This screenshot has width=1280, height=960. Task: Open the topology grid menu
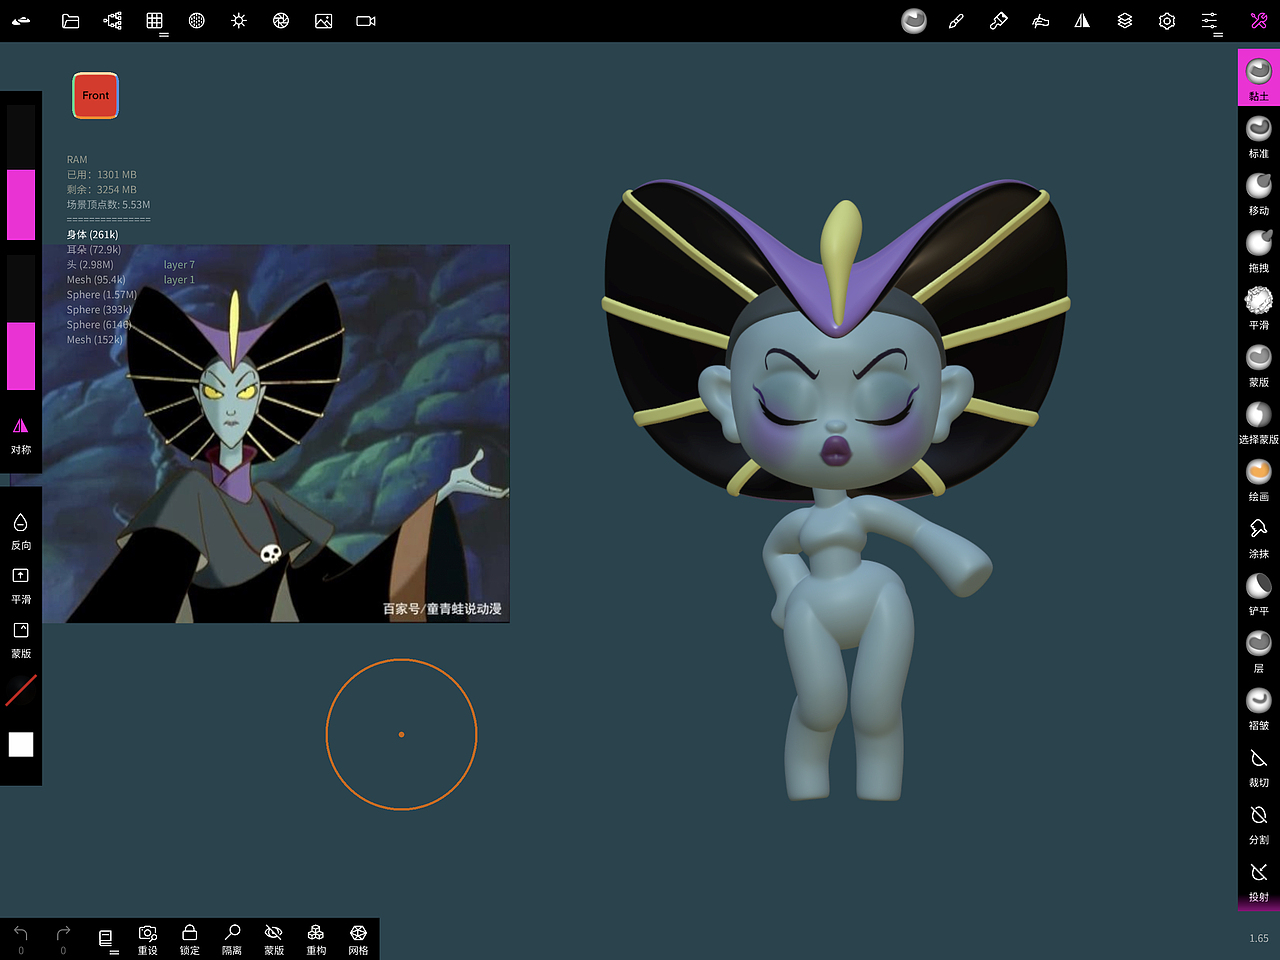[x=155, y=21]
